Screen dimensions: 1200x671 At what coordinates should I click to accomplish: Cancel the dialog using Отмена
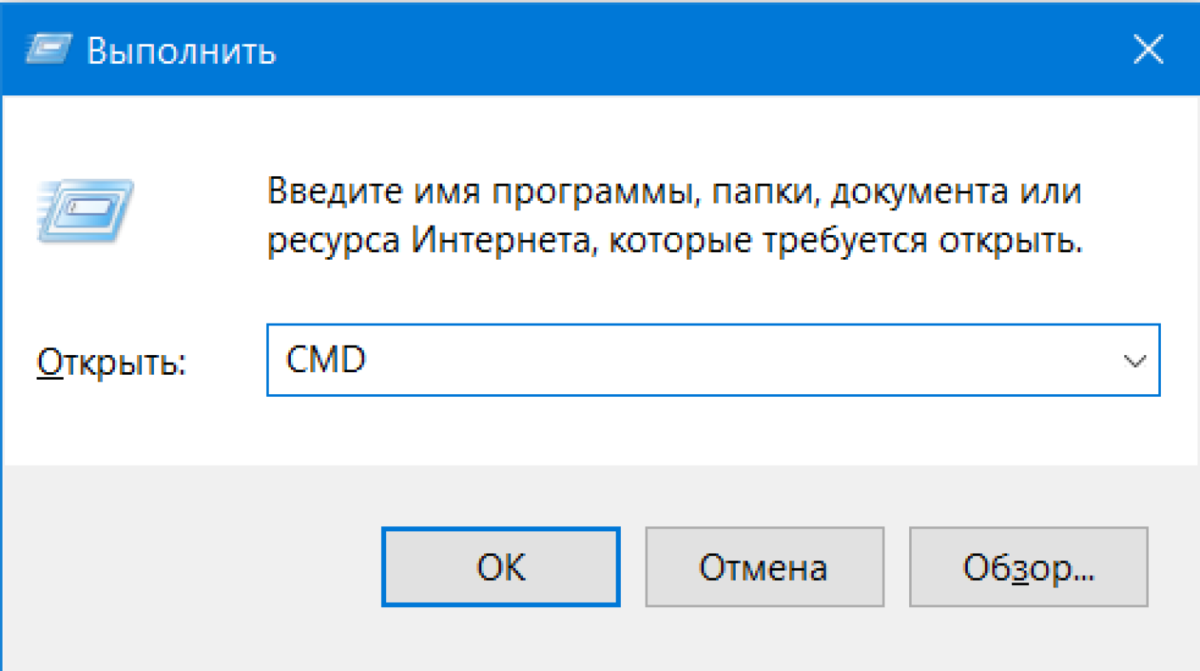coord(763,568)
